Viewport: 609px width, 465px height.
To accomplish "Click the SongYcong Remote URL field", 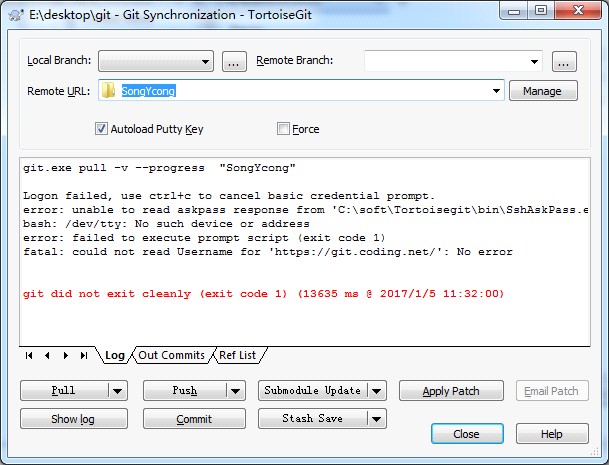I will (x=301, y=91).
